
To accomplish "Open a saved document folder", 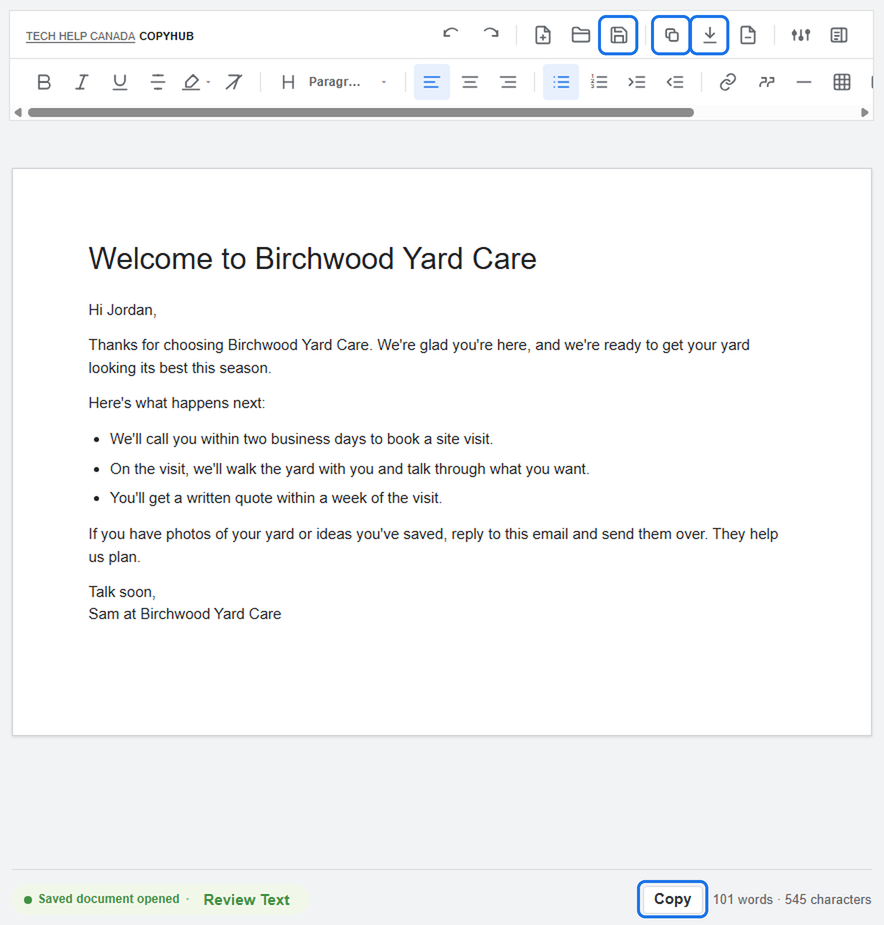I will point(581,35).
